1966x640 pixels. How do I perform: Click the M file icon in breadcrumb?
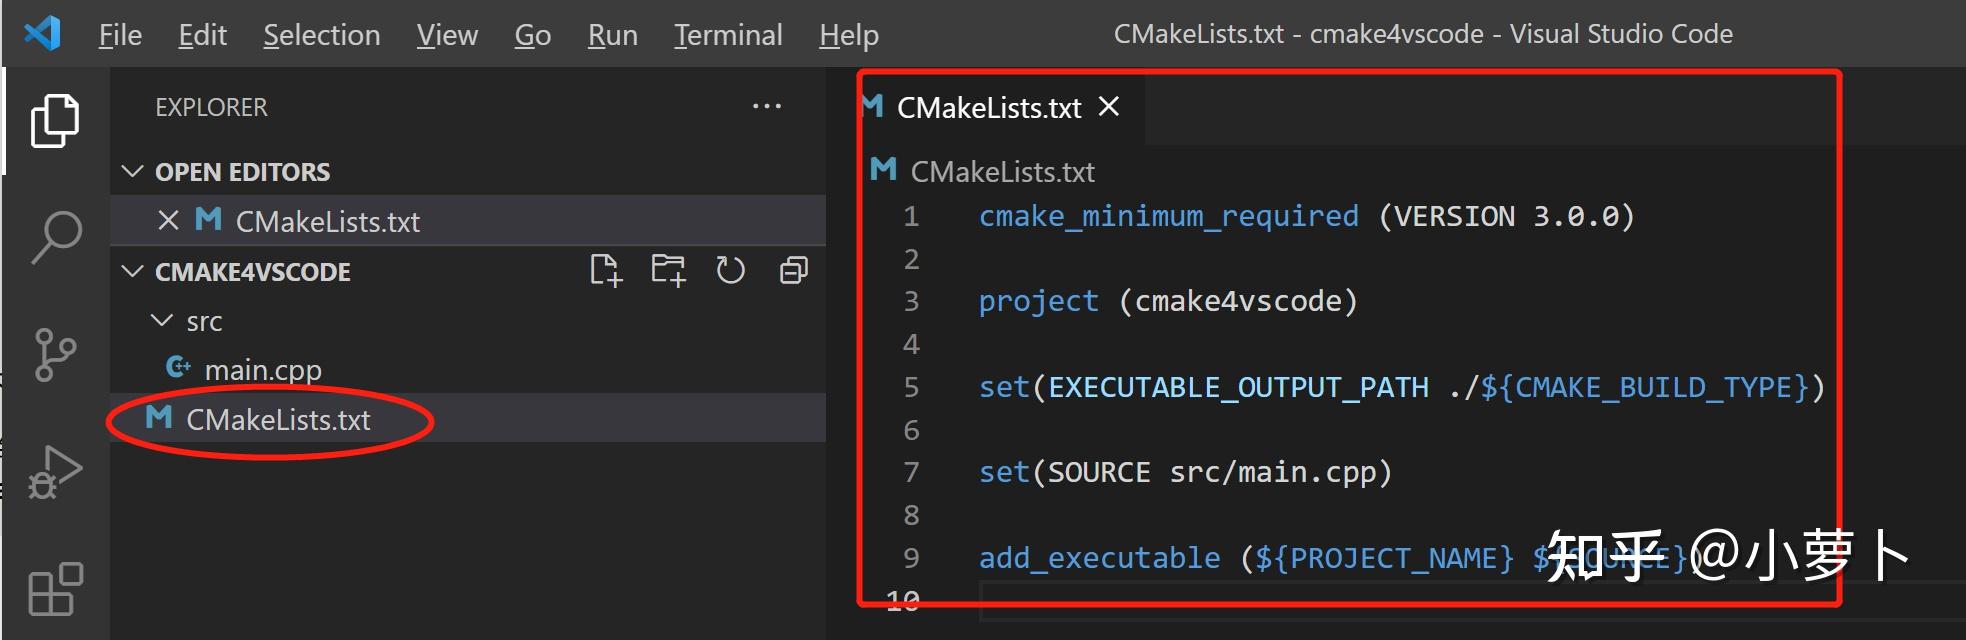(883, 169)
